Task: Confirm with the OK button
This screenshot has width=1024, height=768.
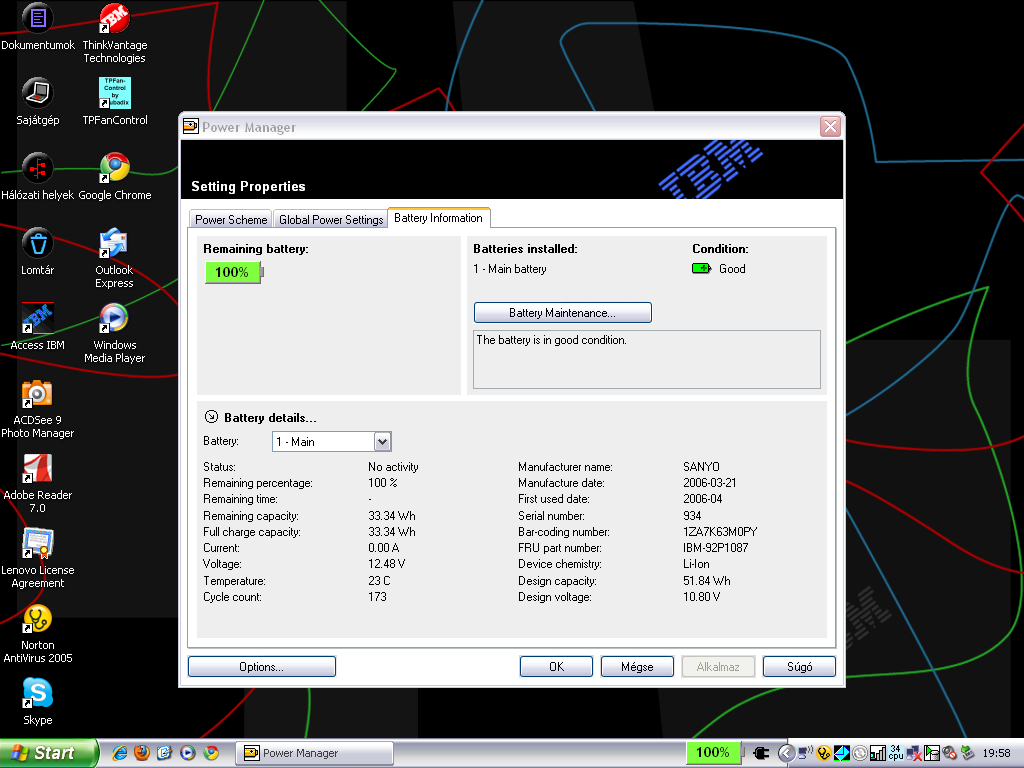Action: tap(556, 667)
